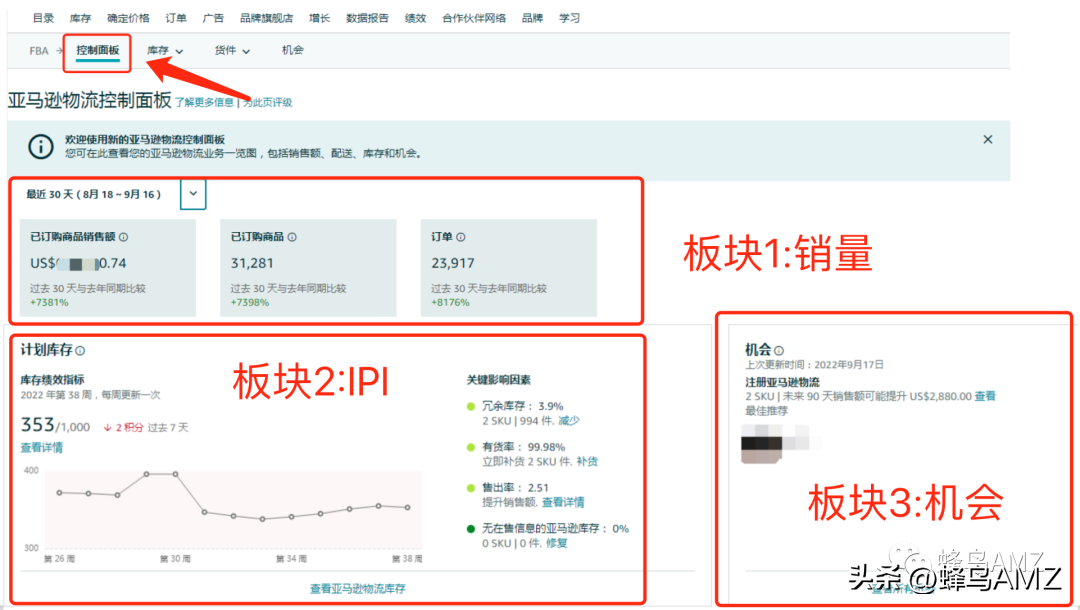Click the 冗余库存 3.9% text

pos(523,406)
